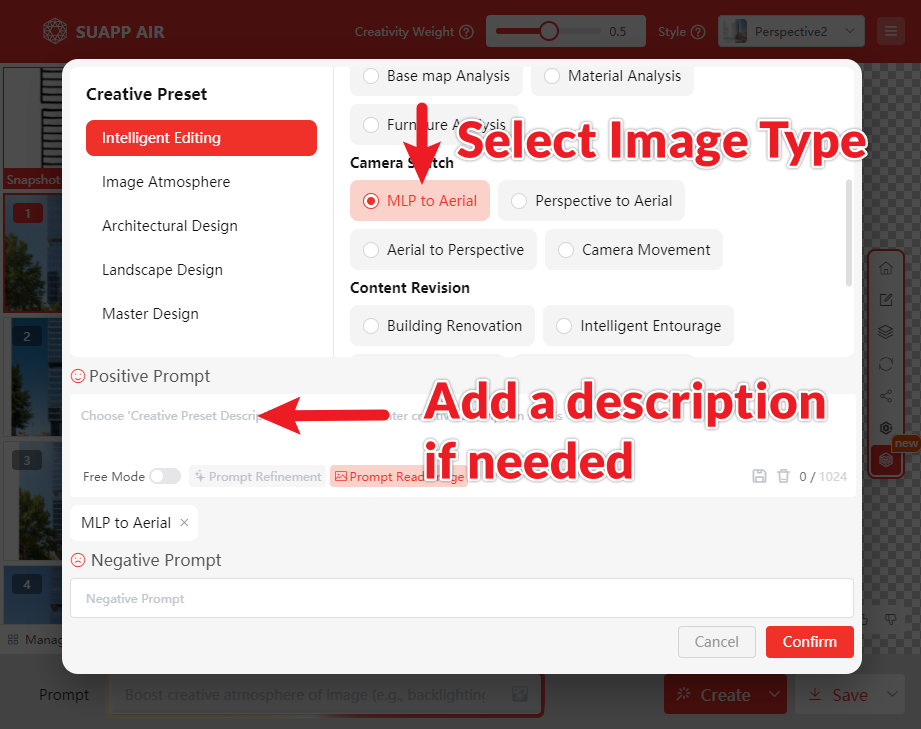921x729 pixels.
Task: Toggle the Free Mode switch
Action: [165, 477]
